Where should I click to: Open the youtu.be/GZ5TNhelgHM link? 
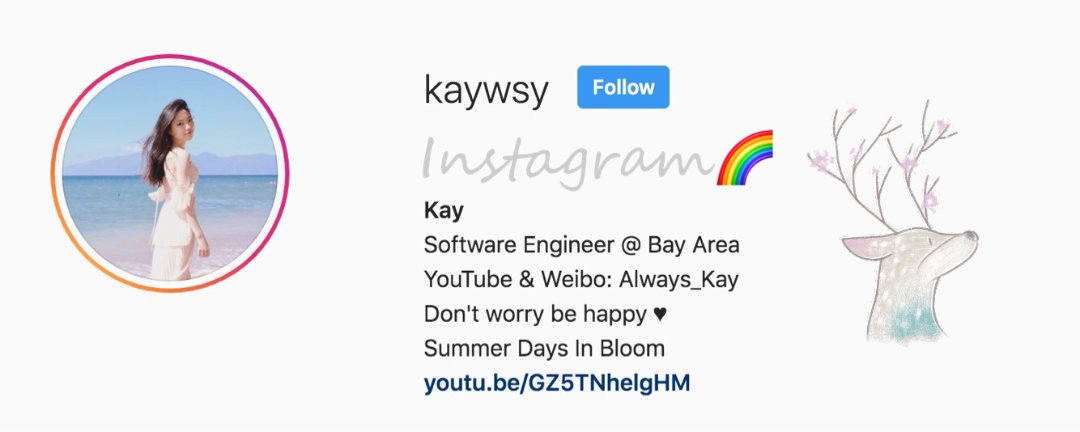pos(557,383)
